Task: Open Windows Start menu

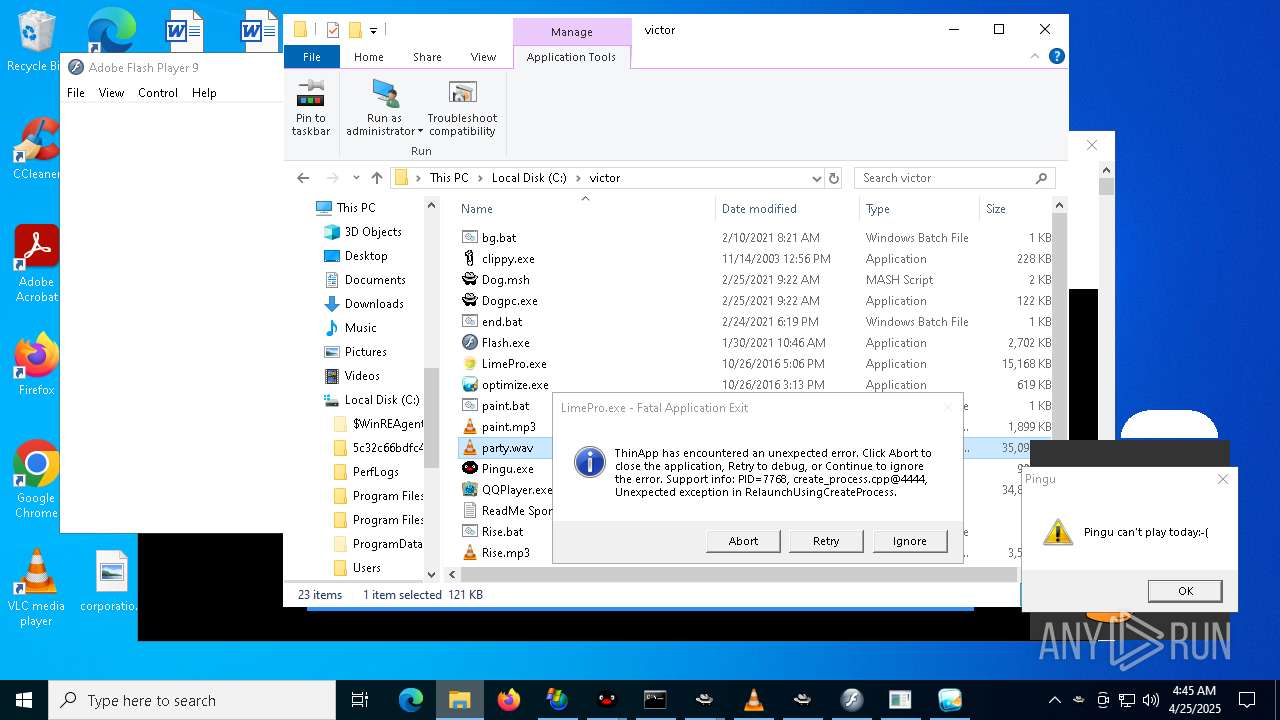Action: [24, 700]
